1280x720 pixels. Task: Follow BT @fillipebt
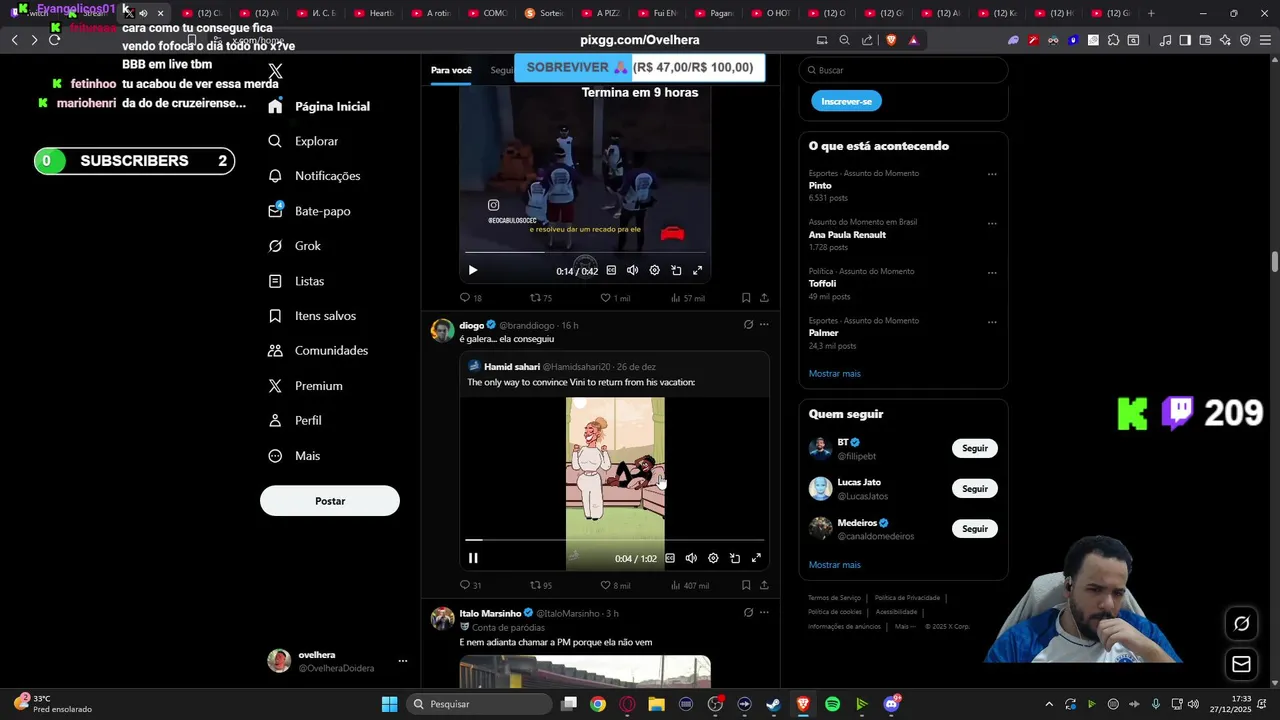[975, 449]
